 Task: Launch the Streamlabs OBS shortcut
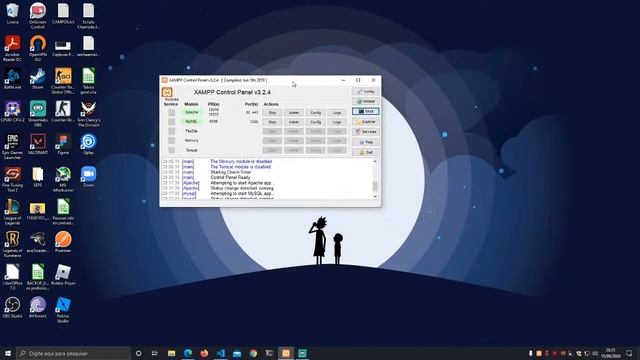pyautogui.click(x=38, y=114)
